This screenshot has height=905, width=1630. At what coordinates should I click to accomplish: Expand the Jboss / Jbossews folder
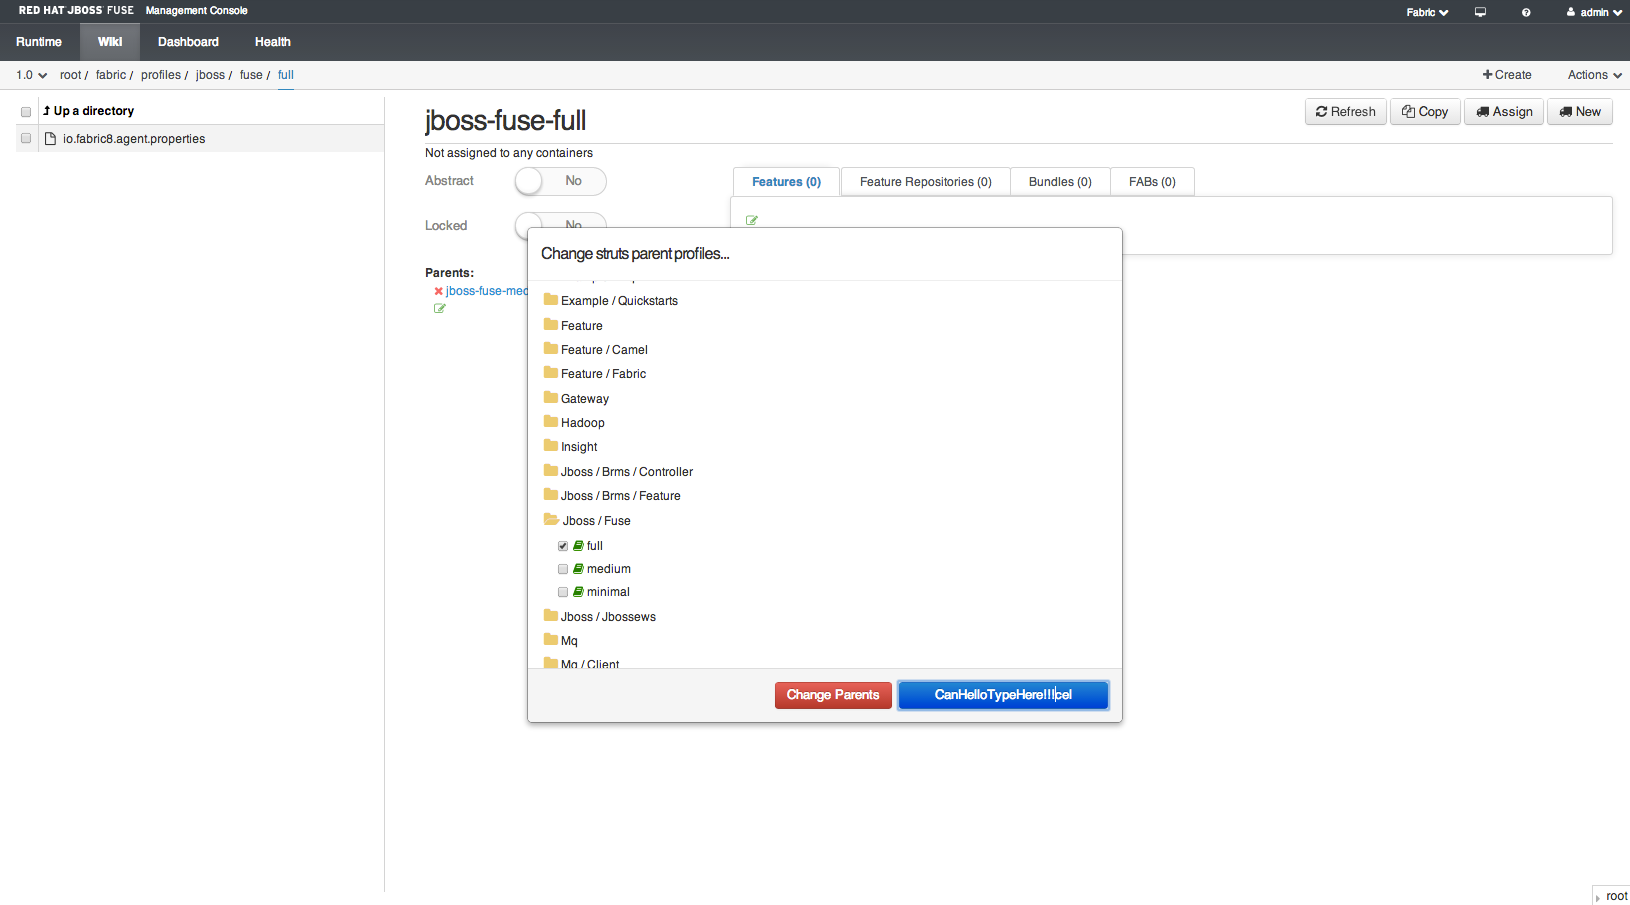[x=600, y=617]
